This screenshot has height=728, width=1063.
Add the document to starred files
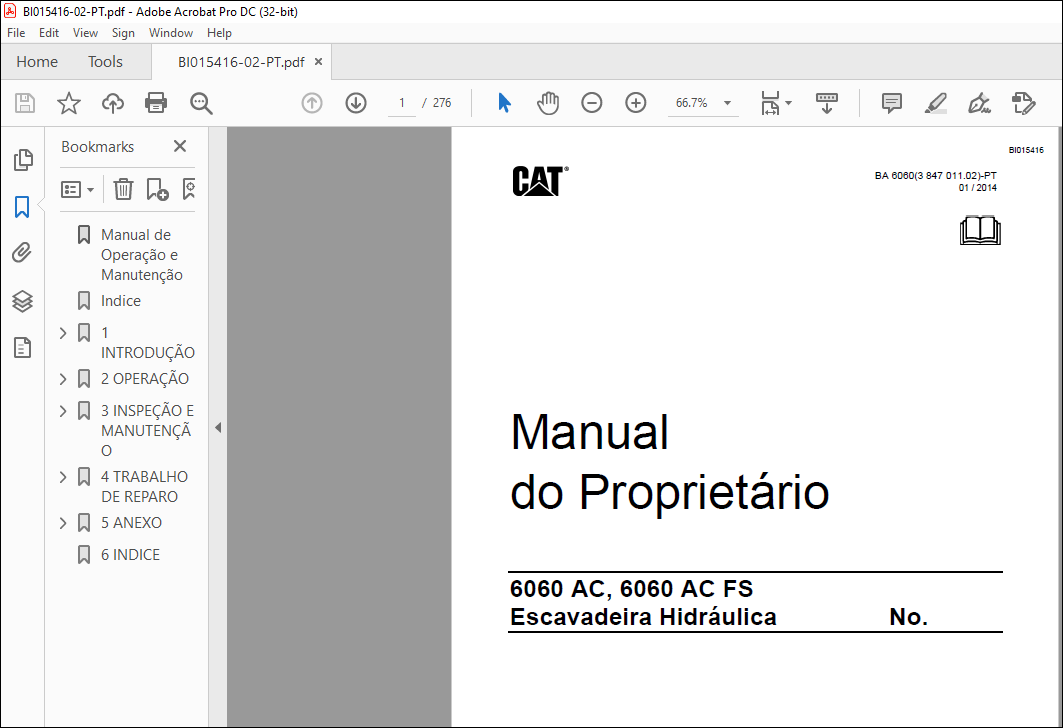pyautogui.click(x=68, y=103)
